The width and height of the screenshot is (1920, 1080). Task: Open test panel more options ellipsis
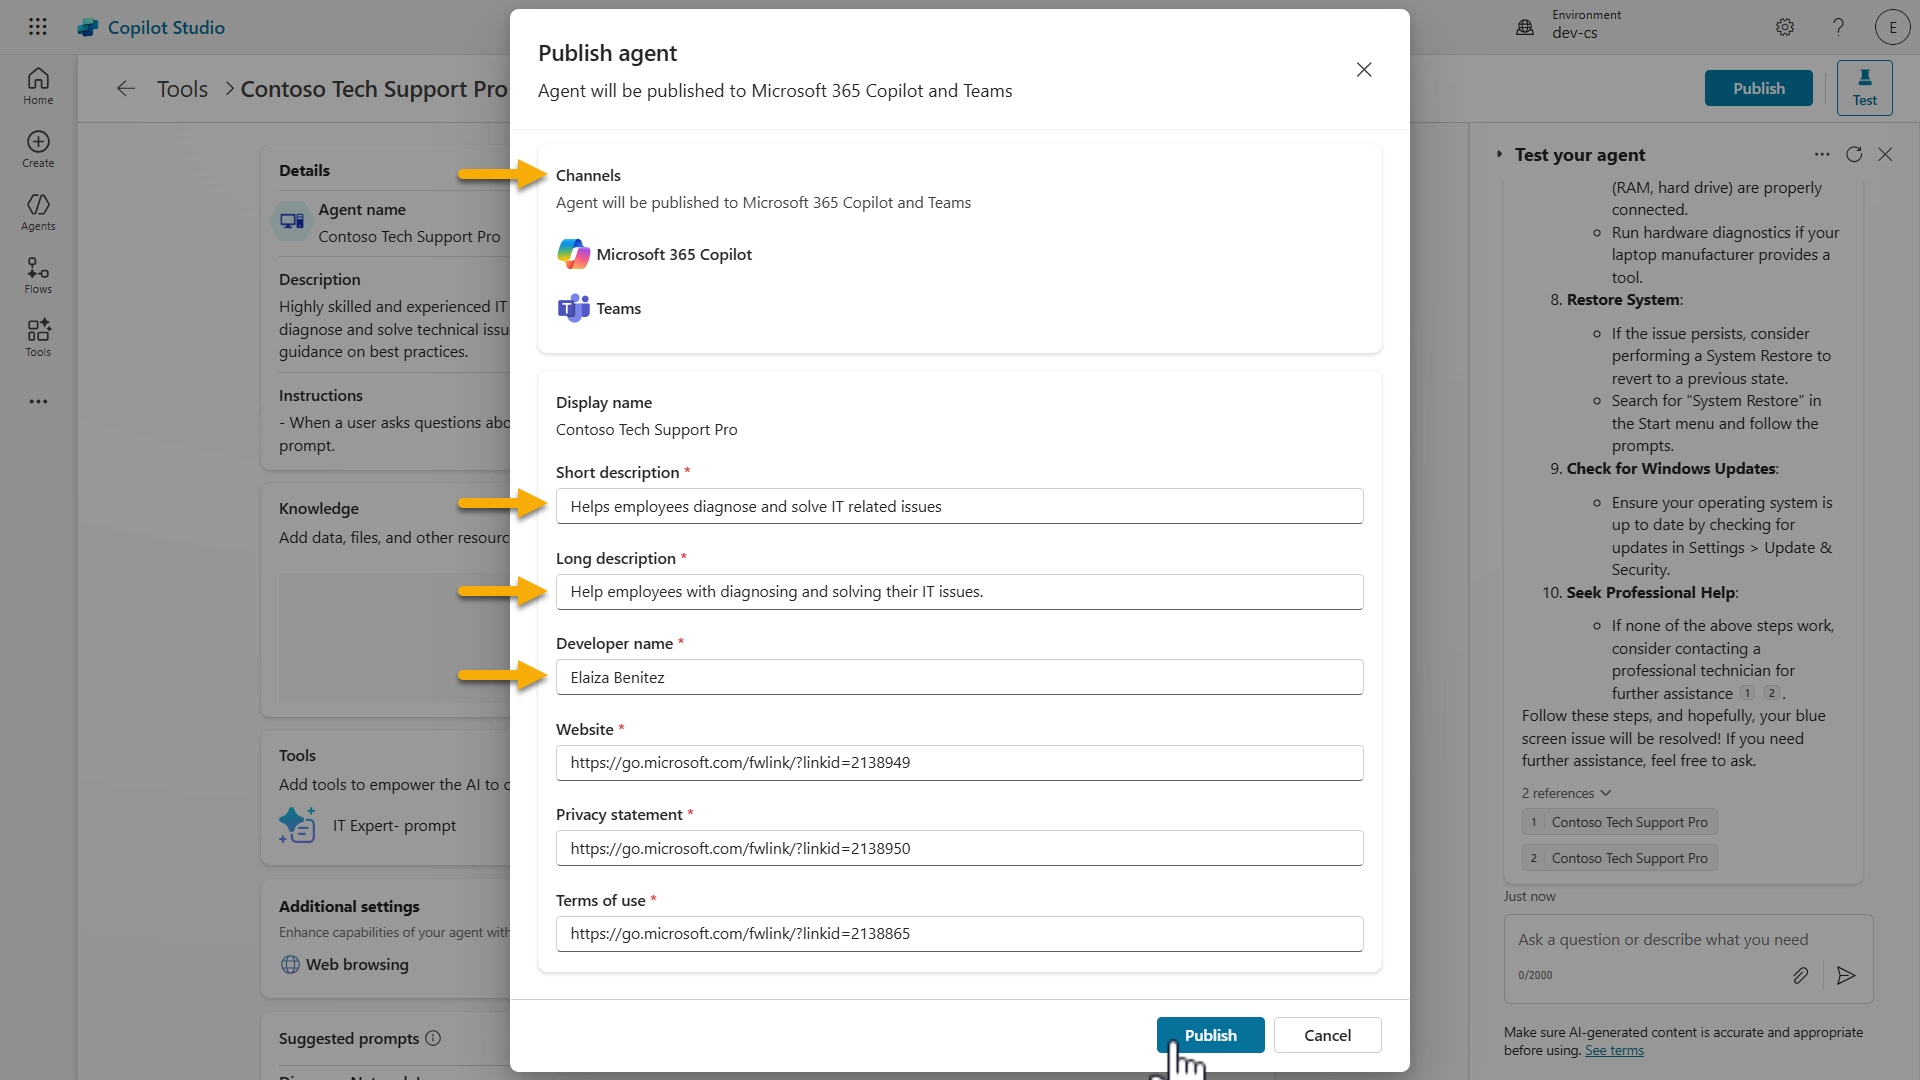tap(1822, 154)
